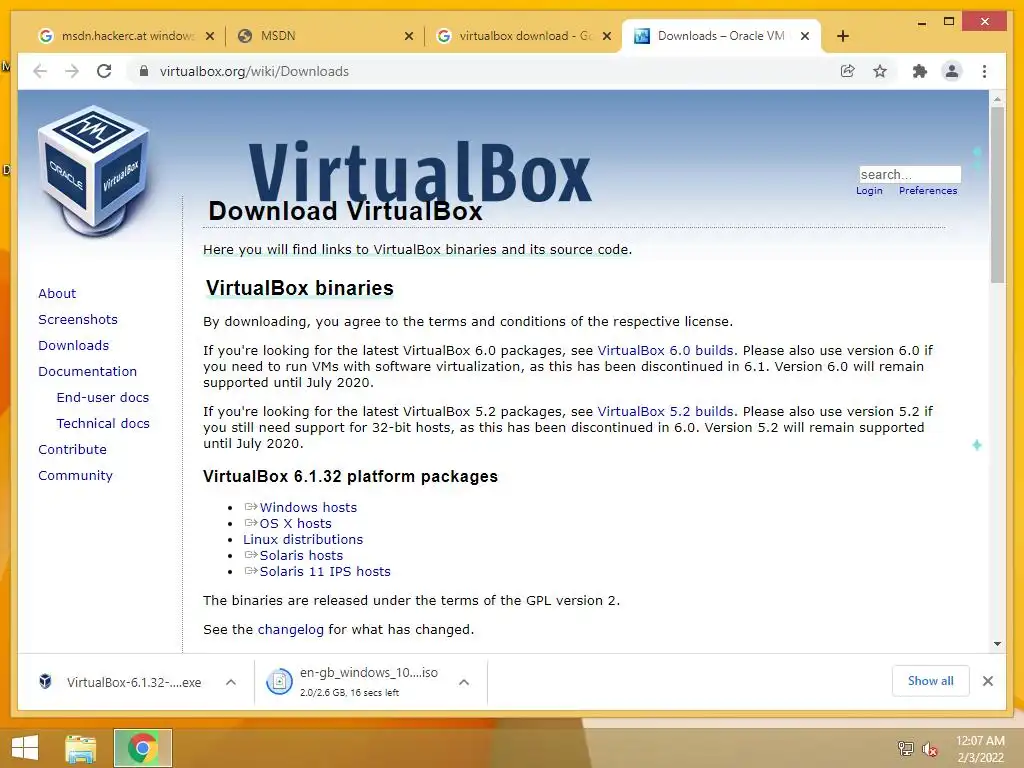
Task: Open the extensions puzzle icon
Action: (920, 71)
